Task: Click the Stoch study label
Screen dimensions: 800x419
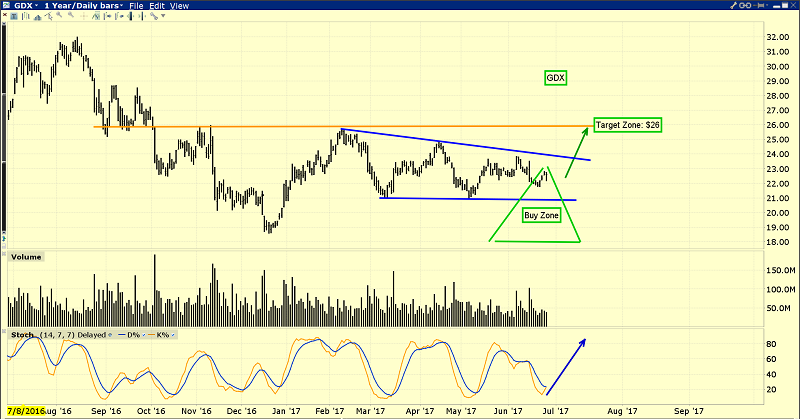Action: [22, 335]
